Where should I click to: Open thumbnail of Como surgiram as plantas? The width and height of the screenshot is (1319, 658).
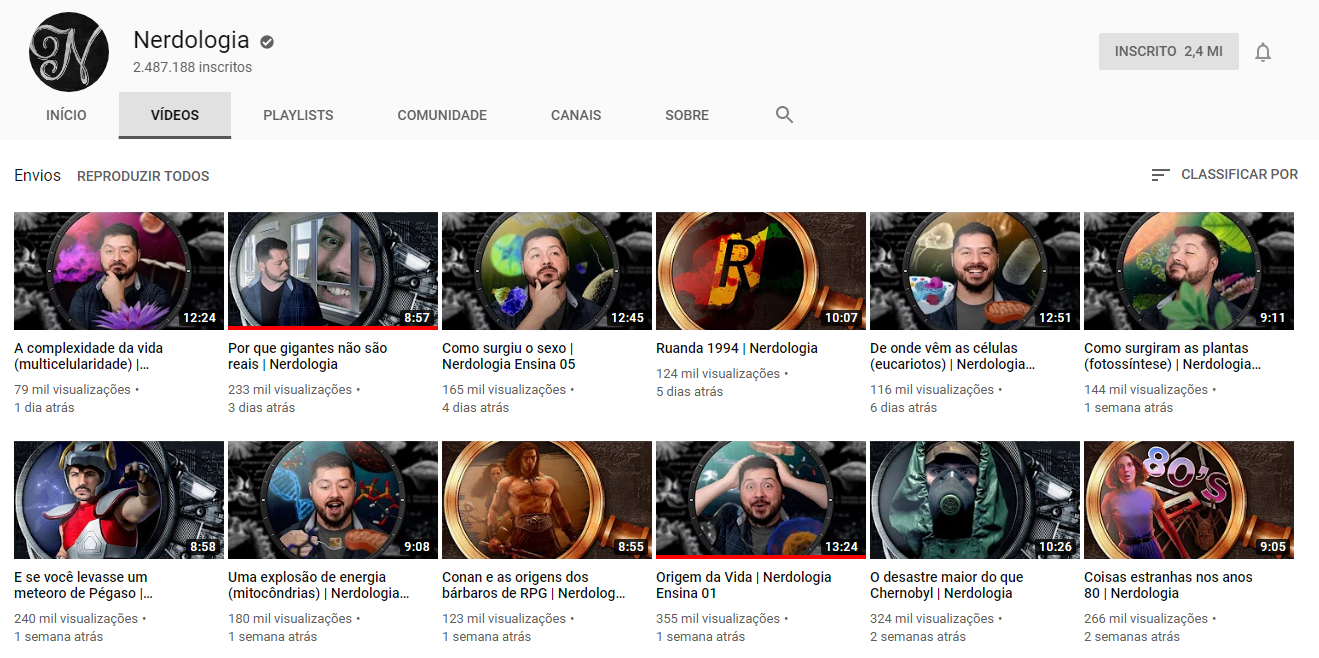coord(1189,271)
